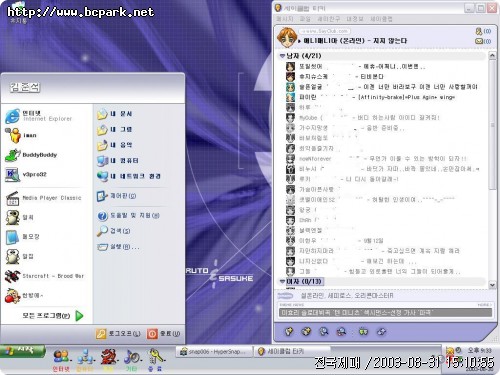Open the second menu in Tachy menu bar
This screenshot has width=500, height=375.
click(x=305, y=19)
